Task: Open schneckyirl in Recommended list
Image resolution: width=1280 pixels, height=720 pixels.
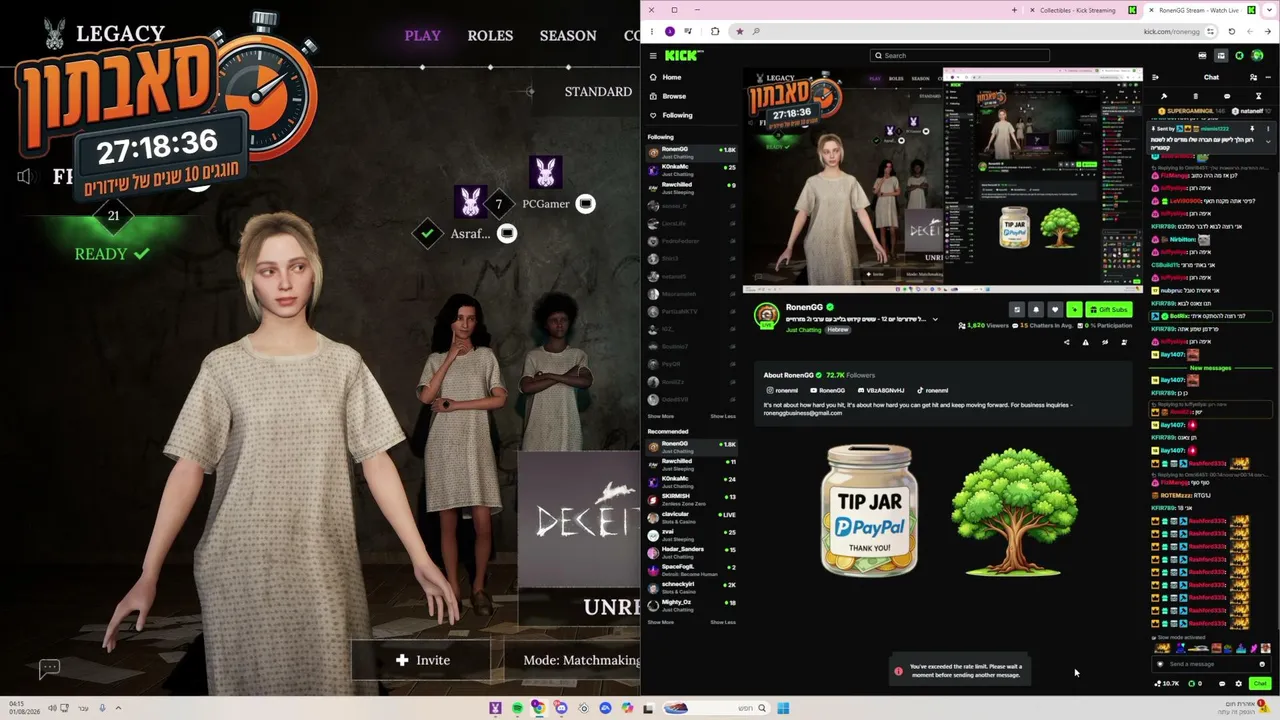Action: point(692,586)
